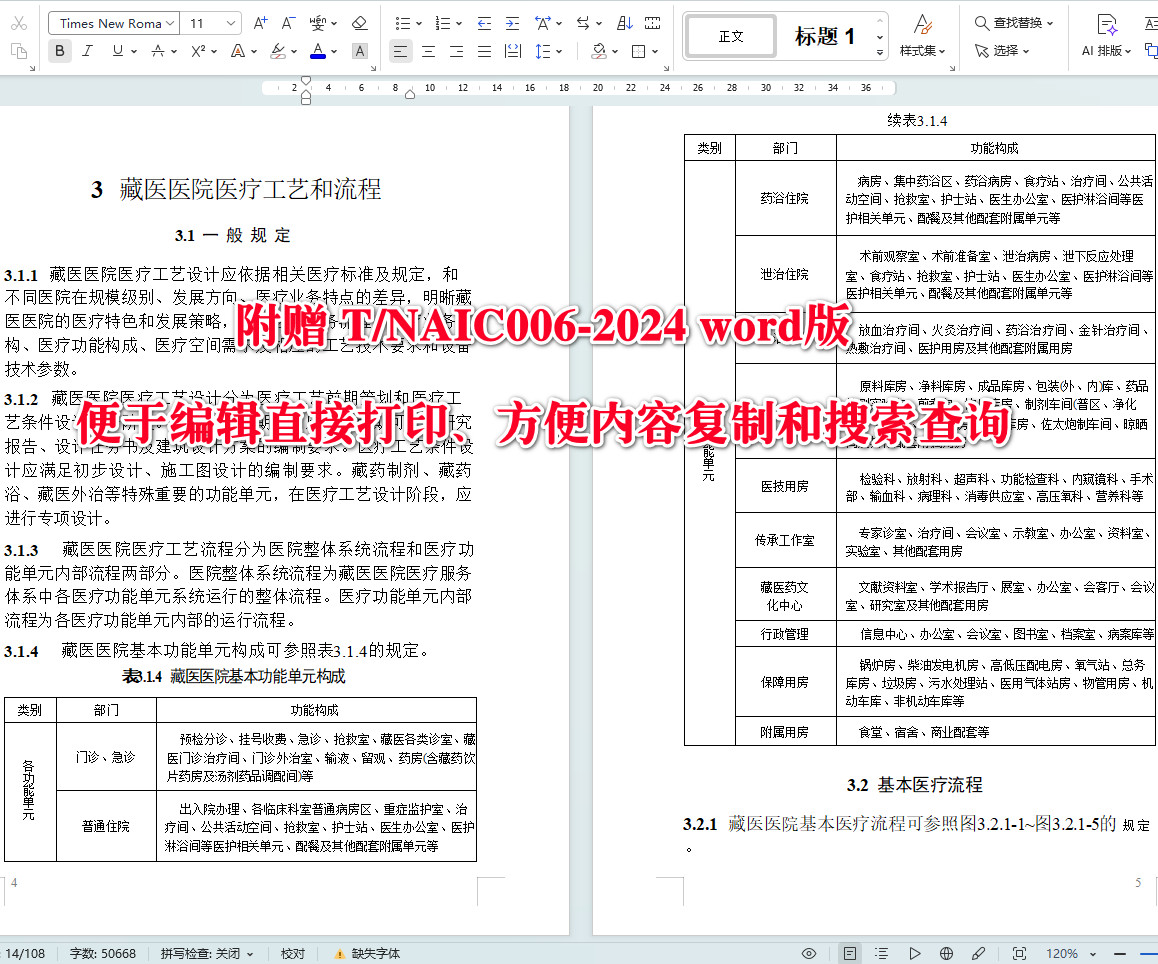
Task: Click the word count showing 字数: 50668
Action: click(x=103, y=953)
